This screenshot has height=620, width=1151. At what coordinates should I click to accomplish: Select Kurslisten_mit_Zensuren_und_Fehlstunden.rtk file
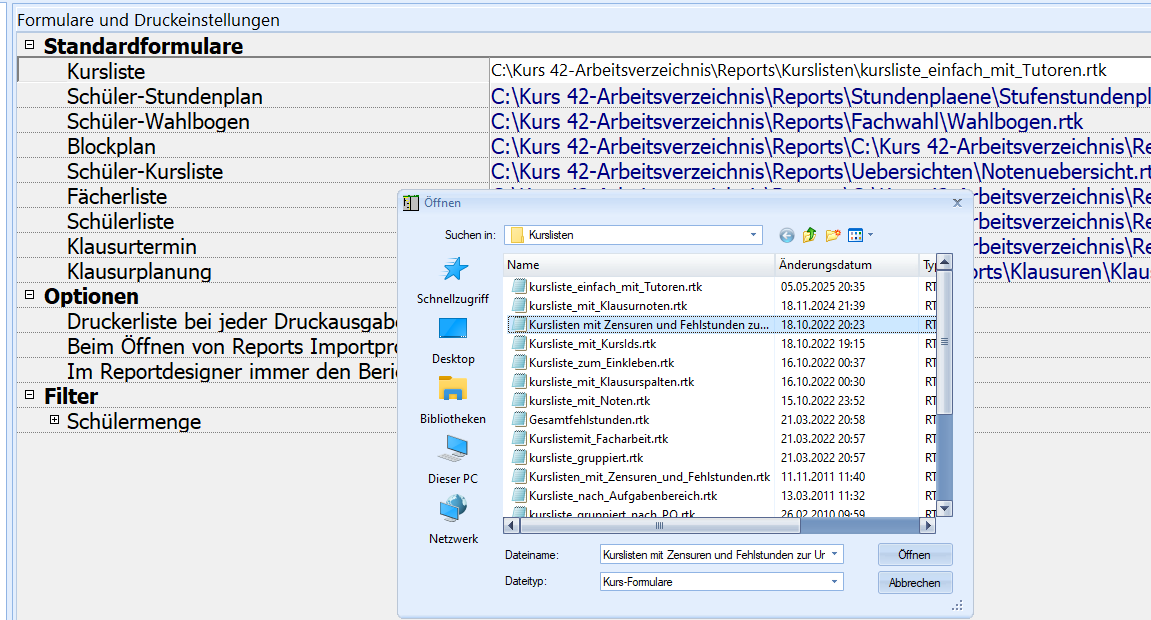(x=649, y=477)
